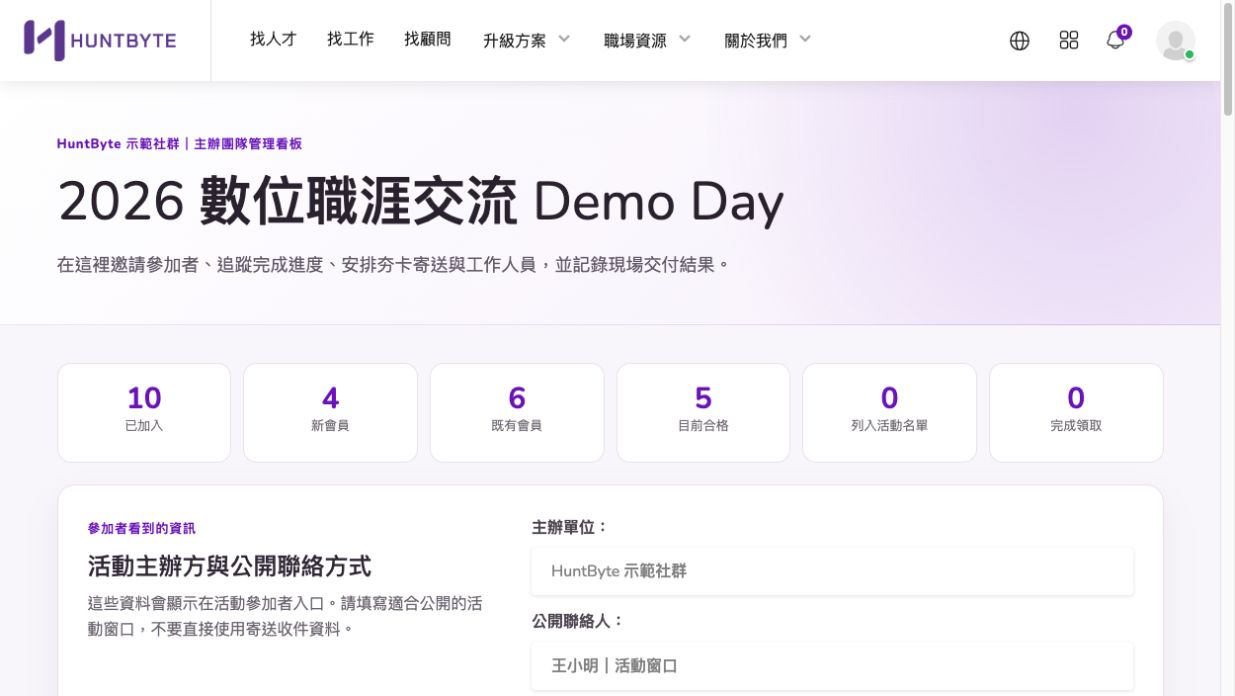The image size is (1235, 696).
Task: Focus the 主辦單位 input field
Action: [832, 571]
